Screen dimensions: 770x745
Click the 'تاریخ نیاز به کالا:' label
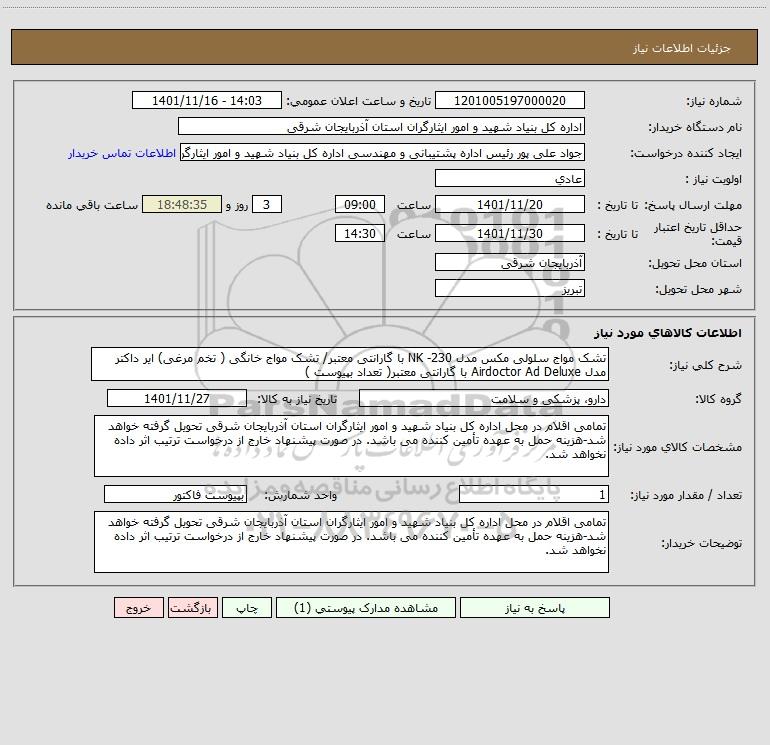(x=298, y=399)
